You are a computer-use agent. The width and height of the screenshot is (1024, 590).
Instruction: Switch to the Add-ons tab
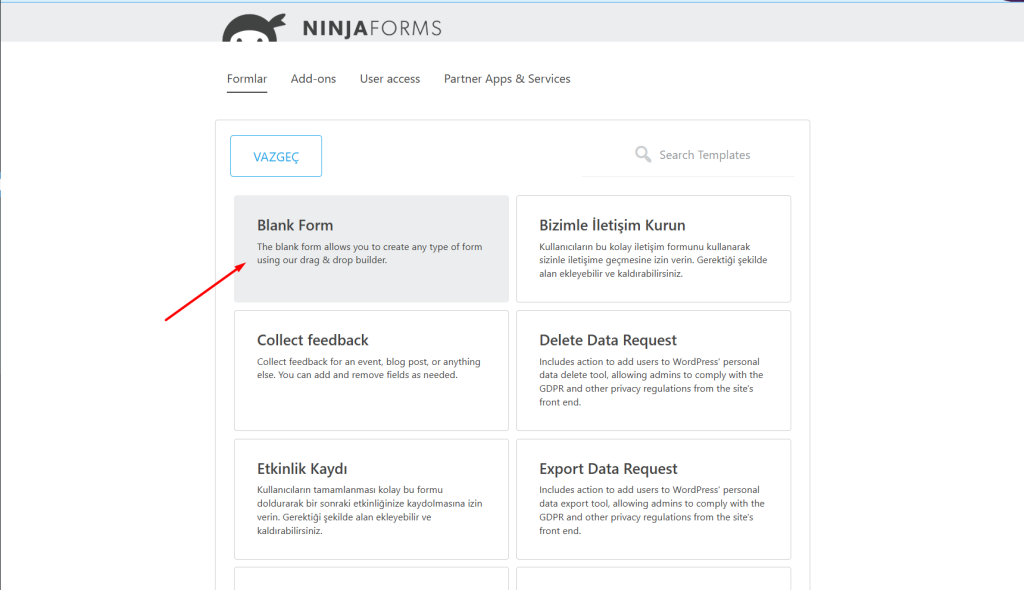pyautogui.click(x=313, y=78)
